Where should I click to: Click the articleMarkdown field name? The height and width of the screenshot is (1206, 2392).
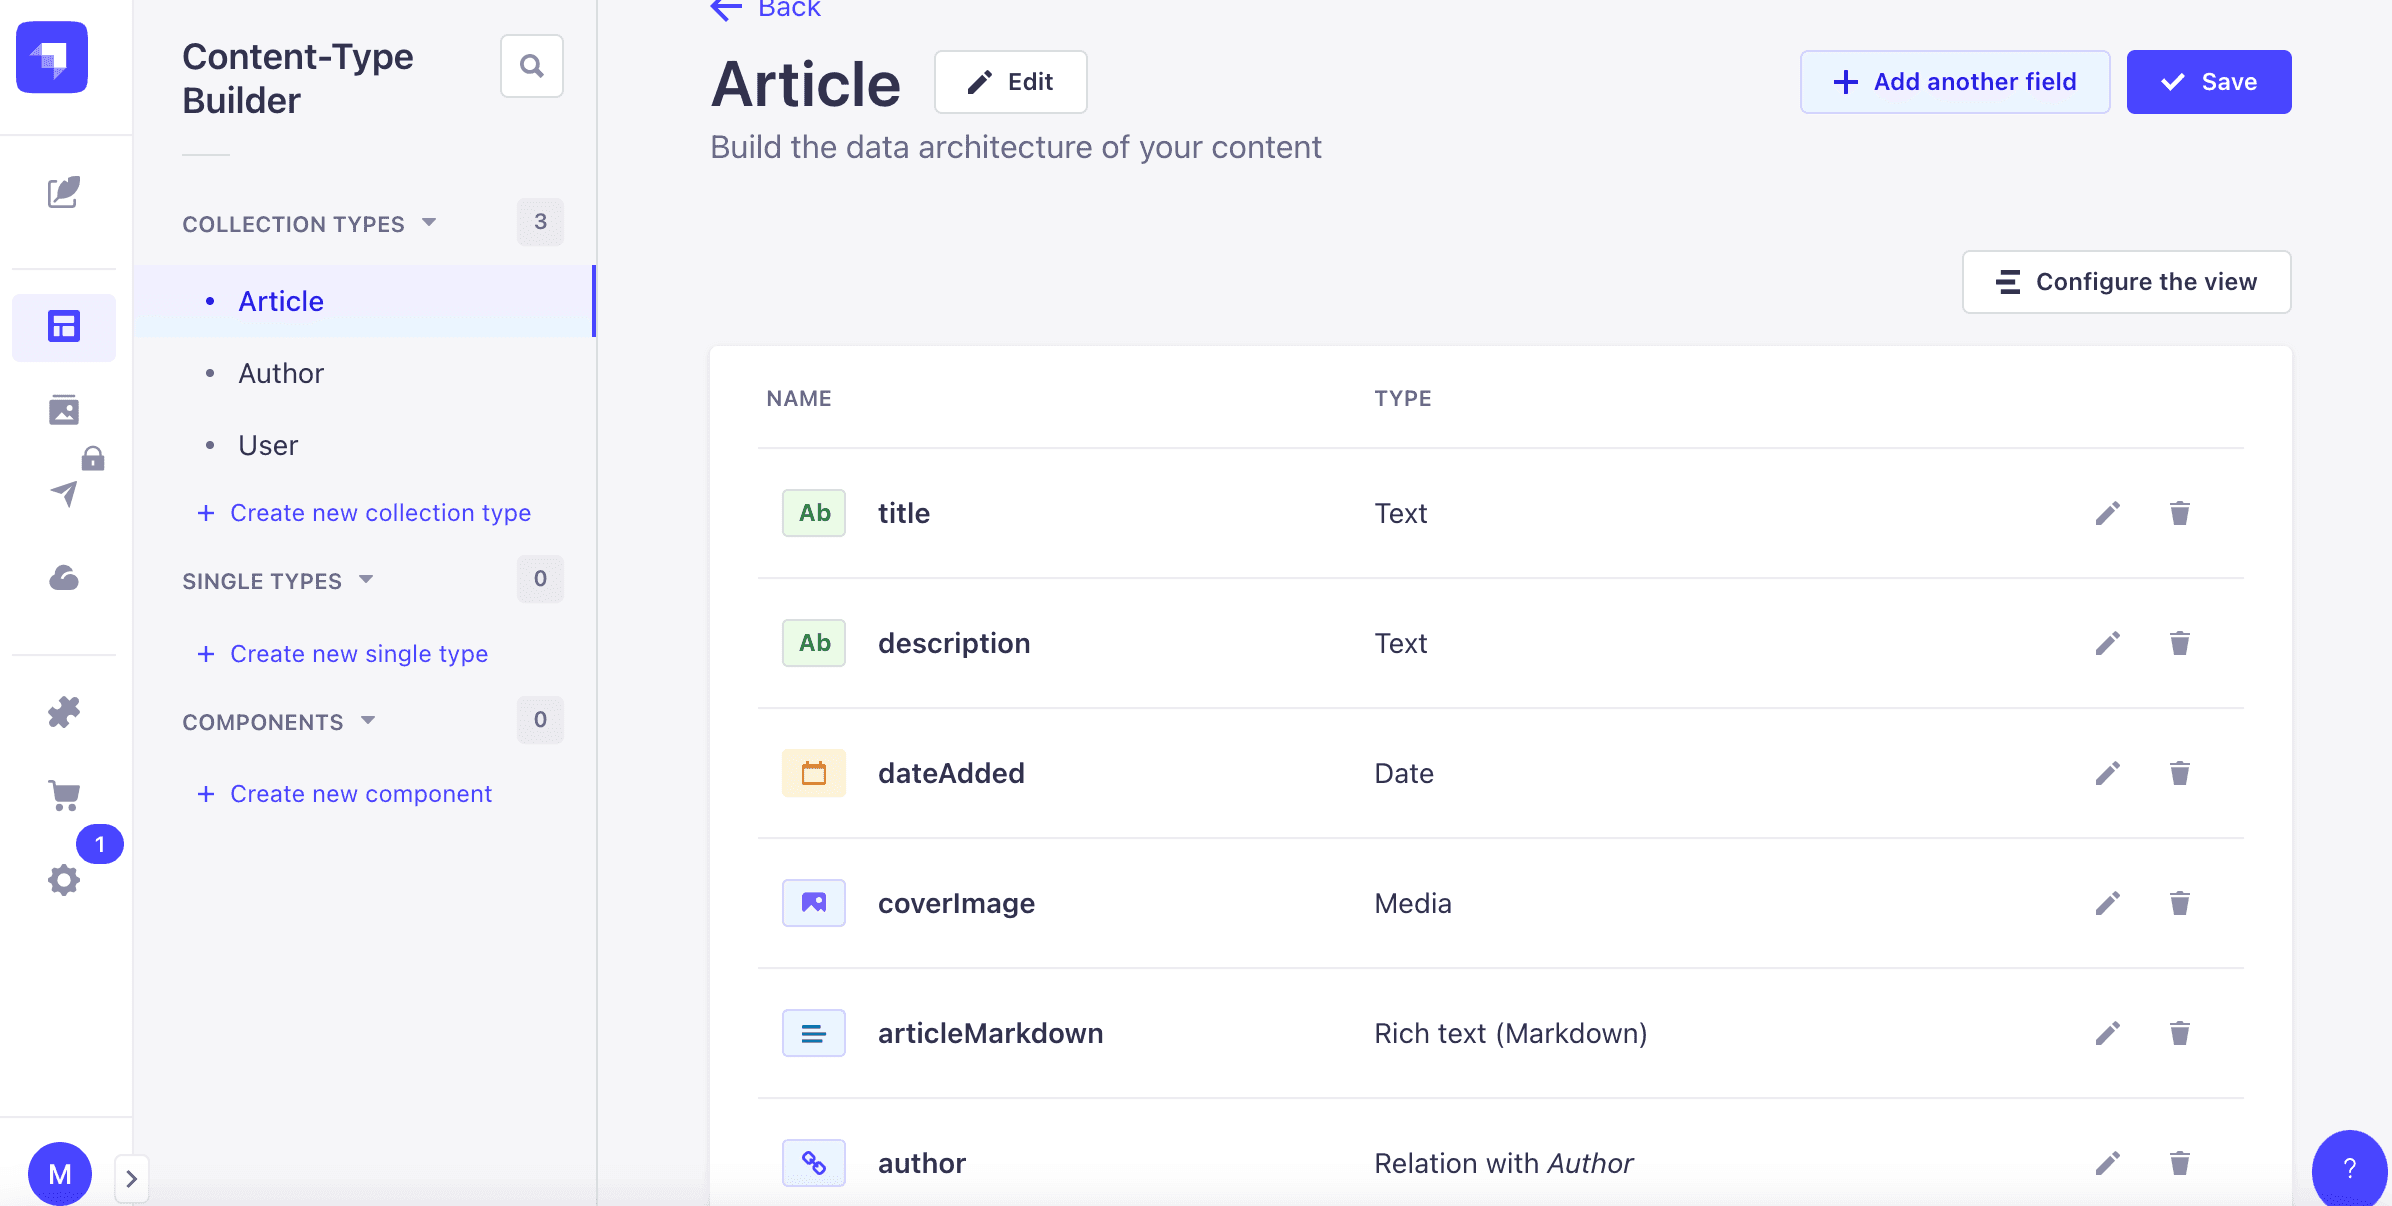click(991, 1033)
